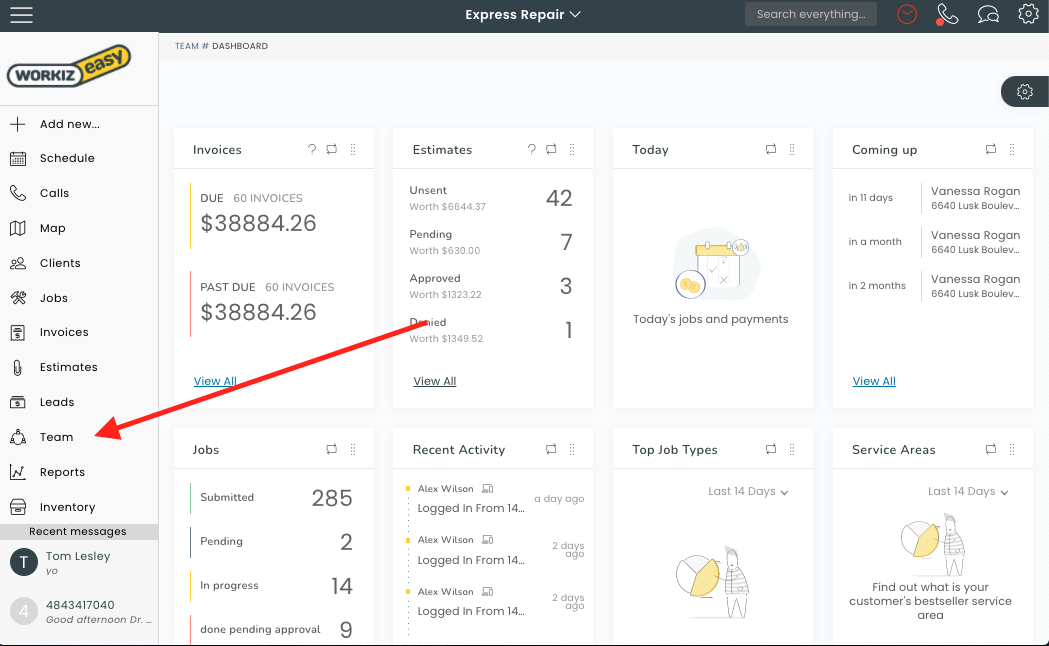Open the settings gear in top bar
1049x646 pixels.
(1028, 15)
